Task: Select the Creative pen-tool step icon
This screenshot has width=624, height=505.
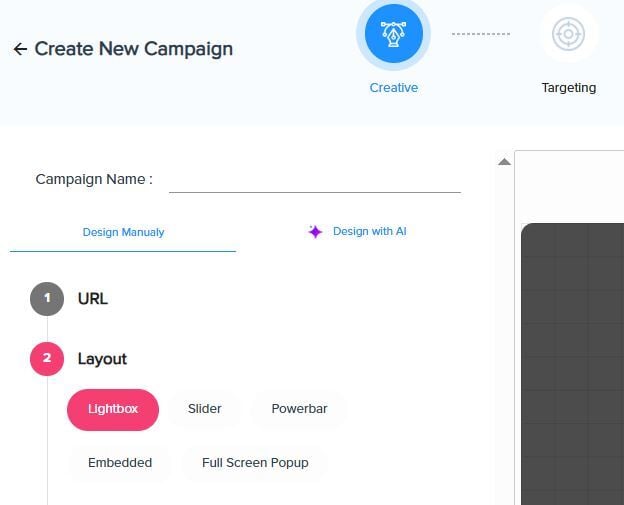Action: pos(393,34)
